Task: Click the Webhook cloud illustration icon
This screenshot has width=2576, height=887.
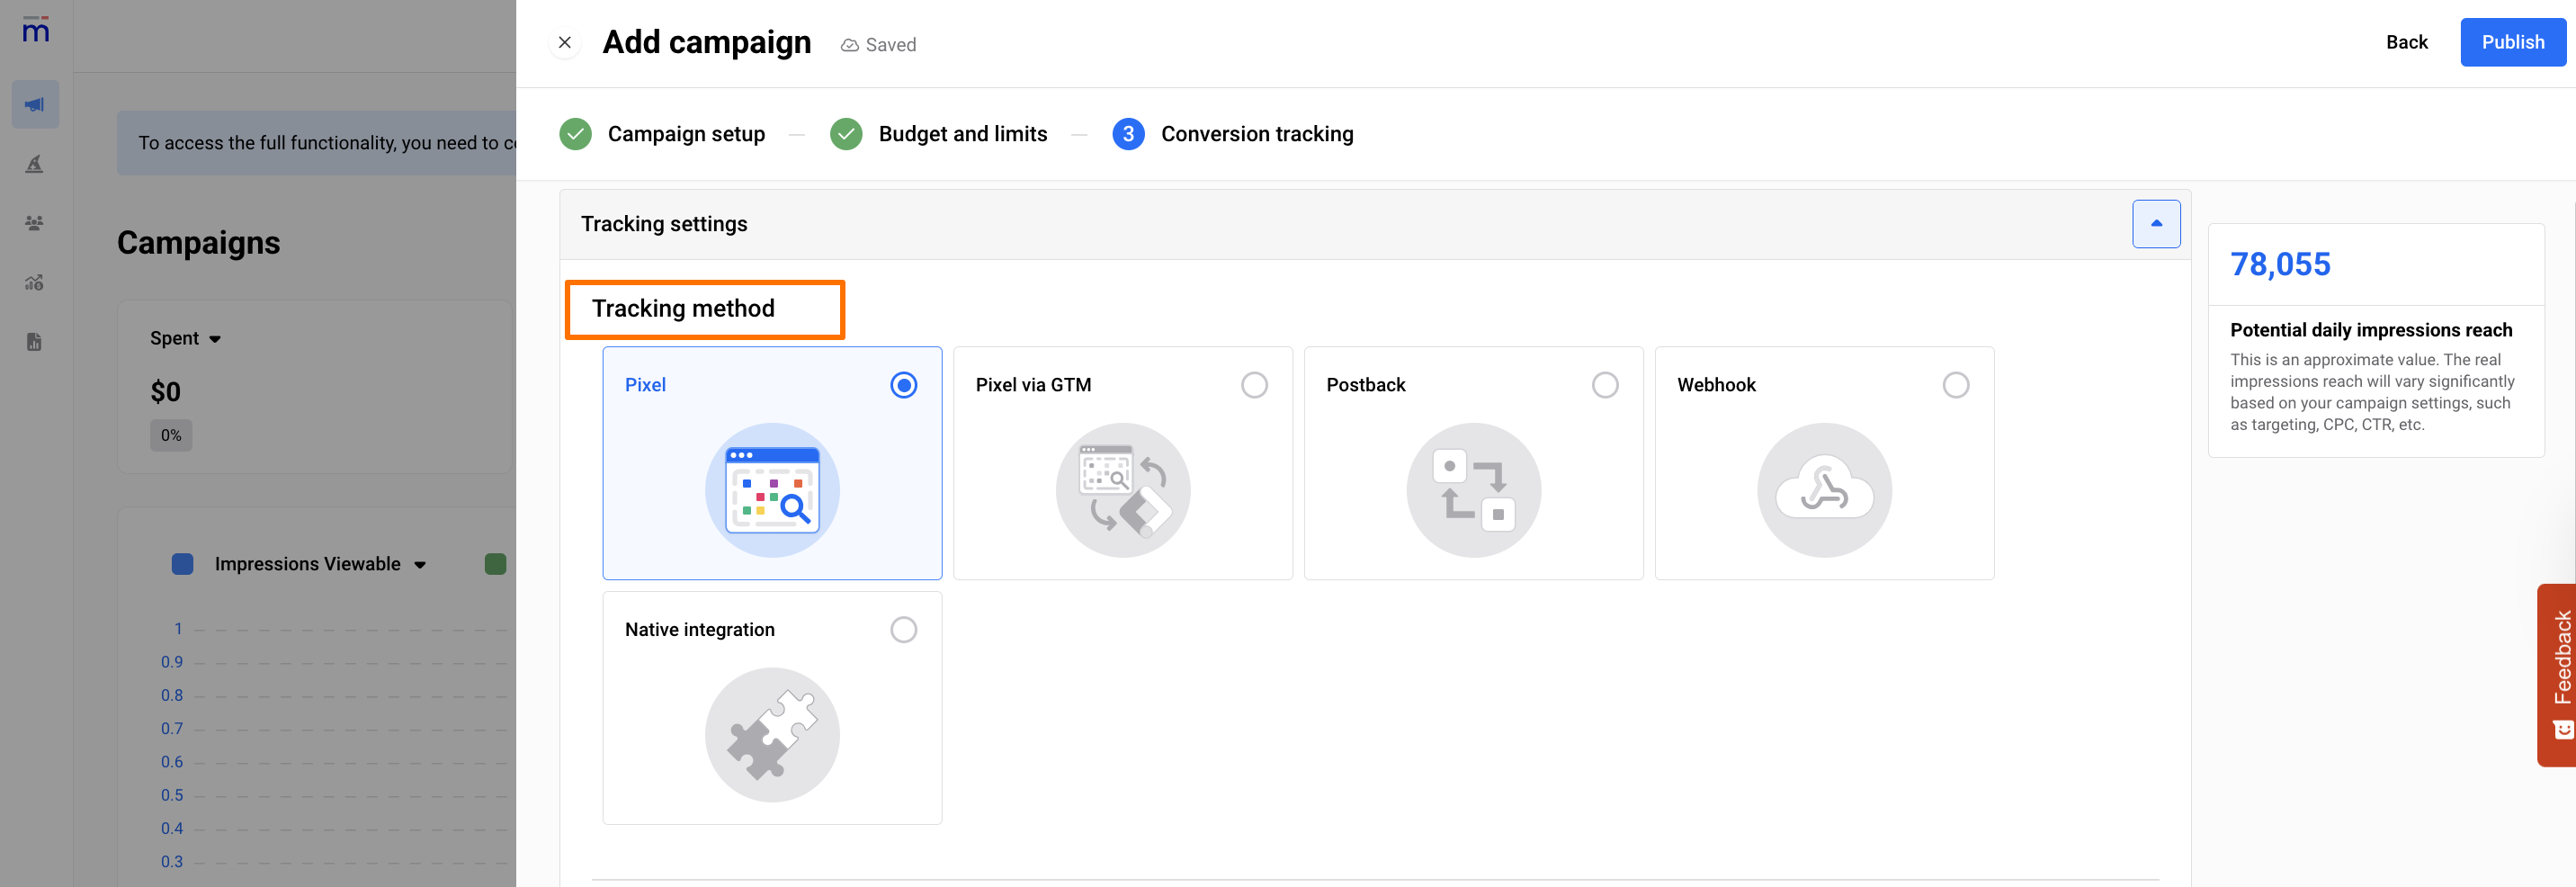Action: tap(1823, 490)
